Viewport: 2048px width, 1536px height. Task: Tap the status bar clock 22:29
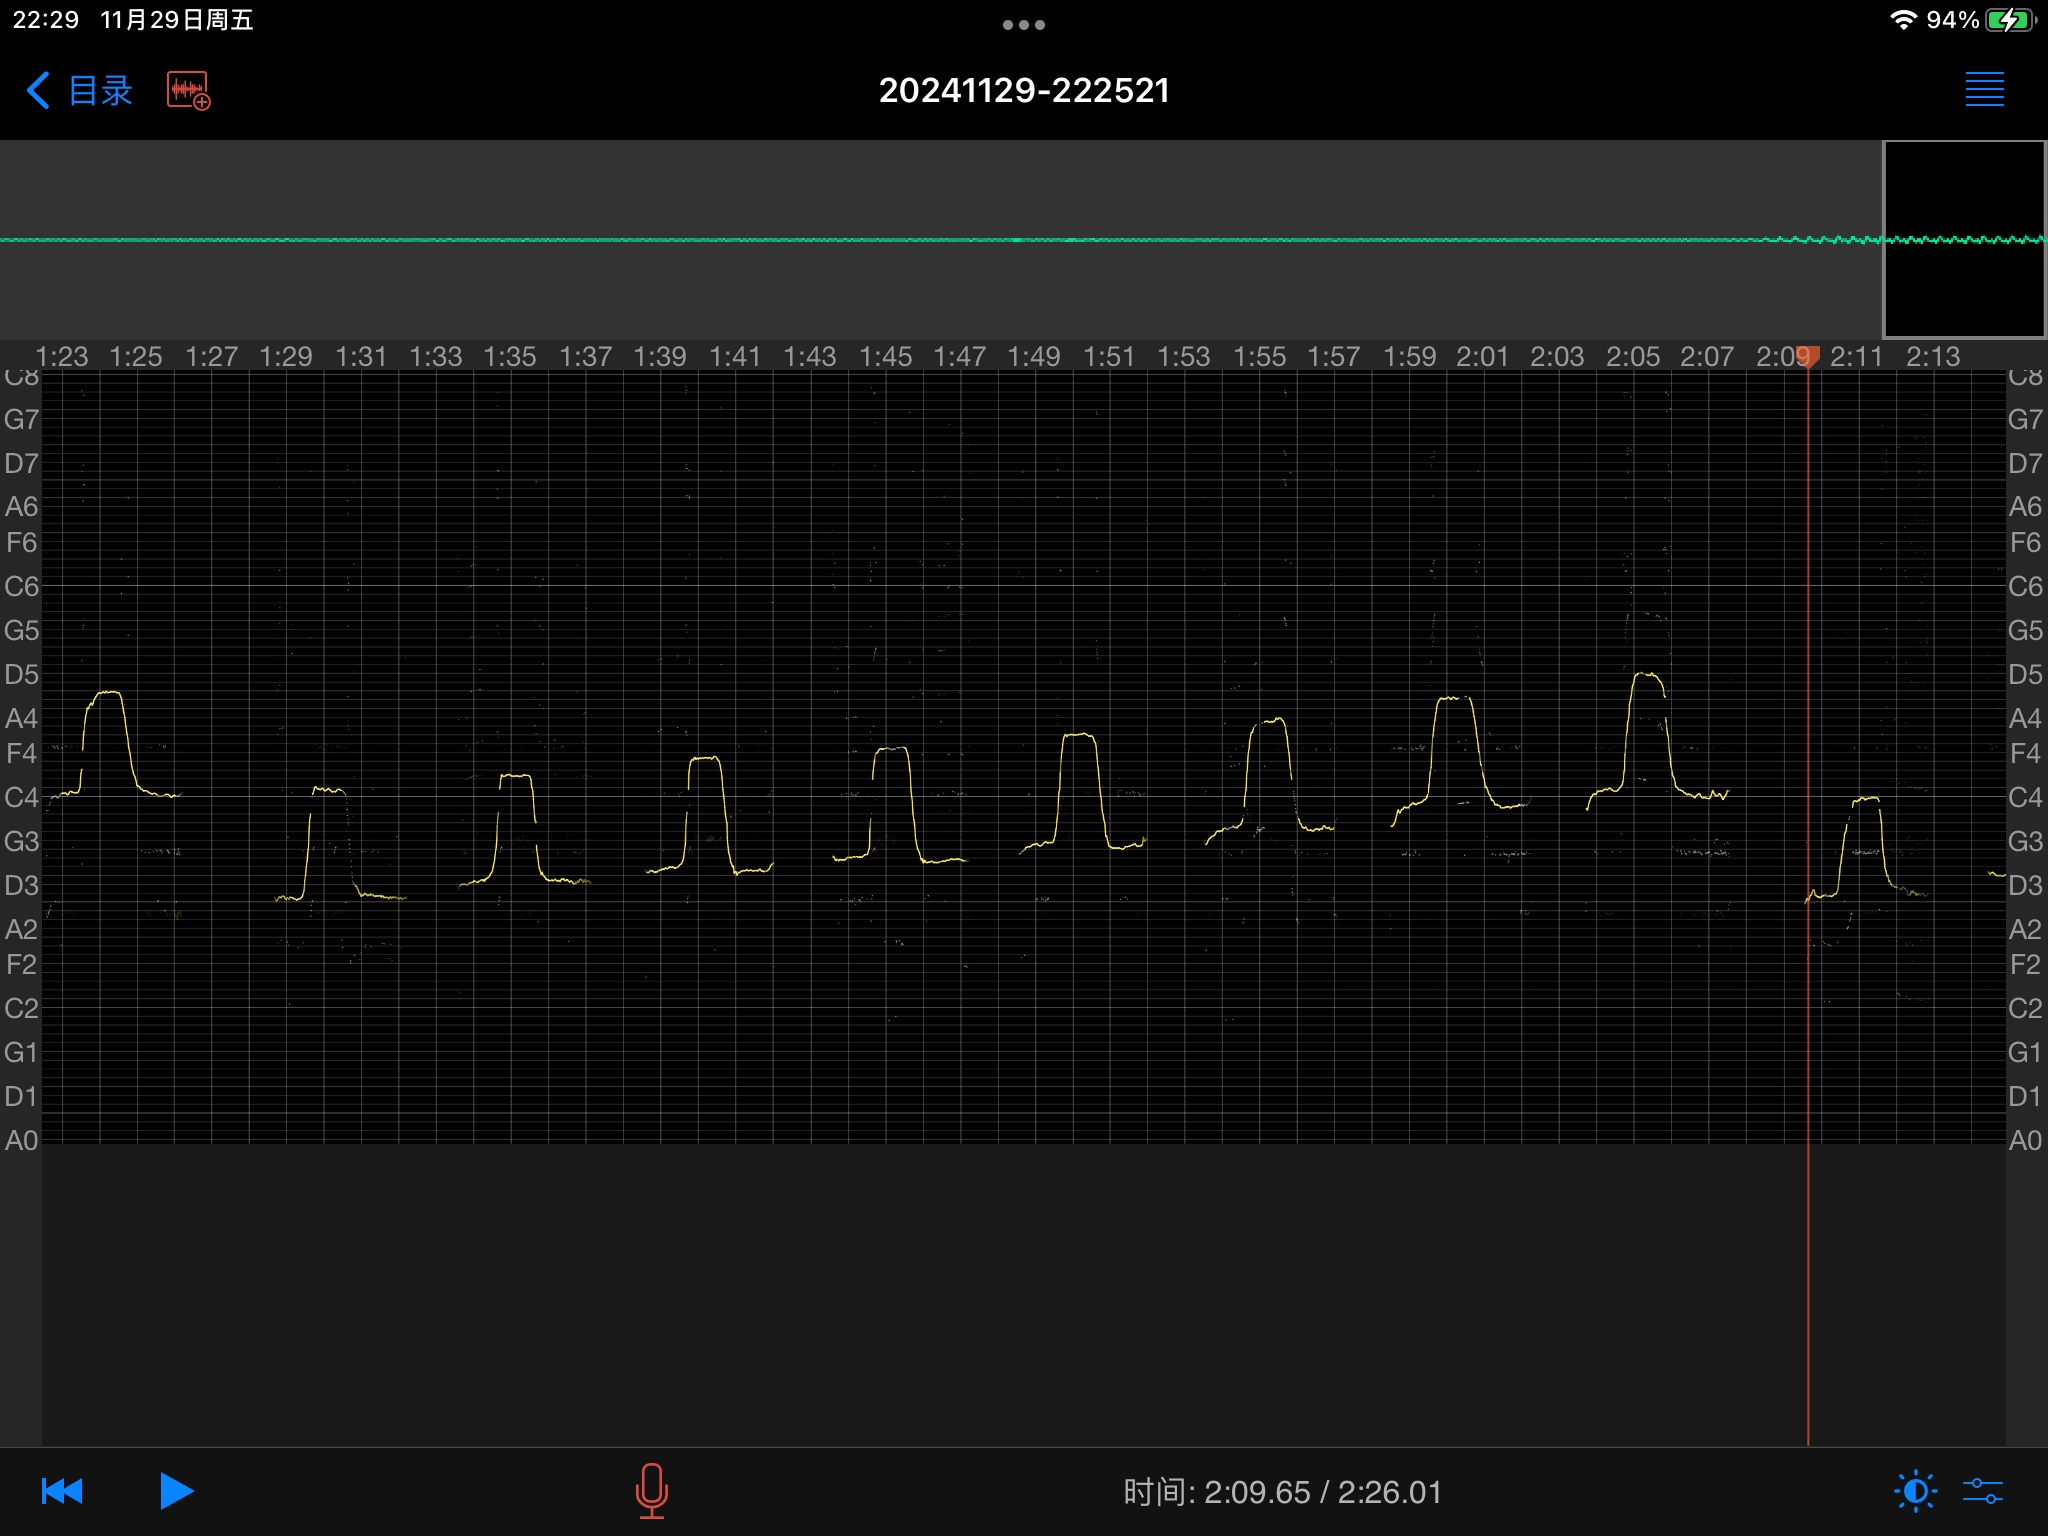point(46,20)
